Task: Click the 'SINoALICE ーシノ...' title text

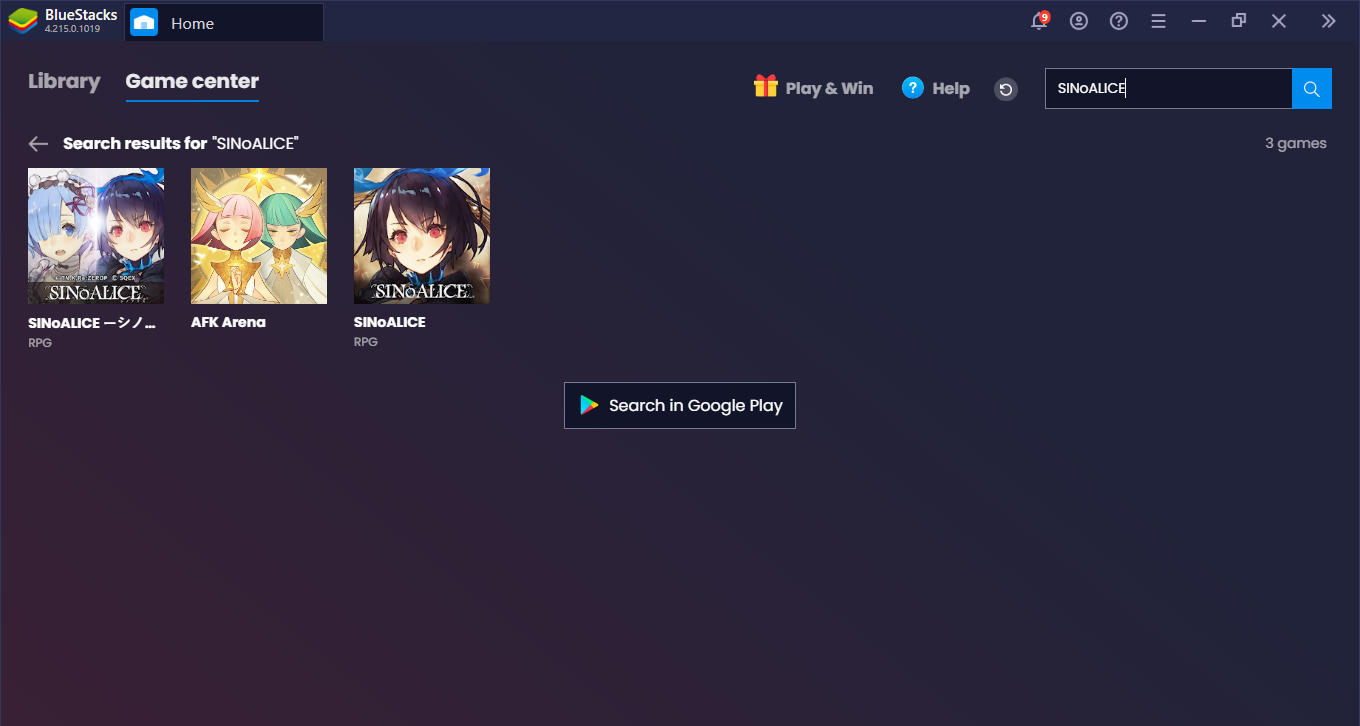Action: pos(92,323)
